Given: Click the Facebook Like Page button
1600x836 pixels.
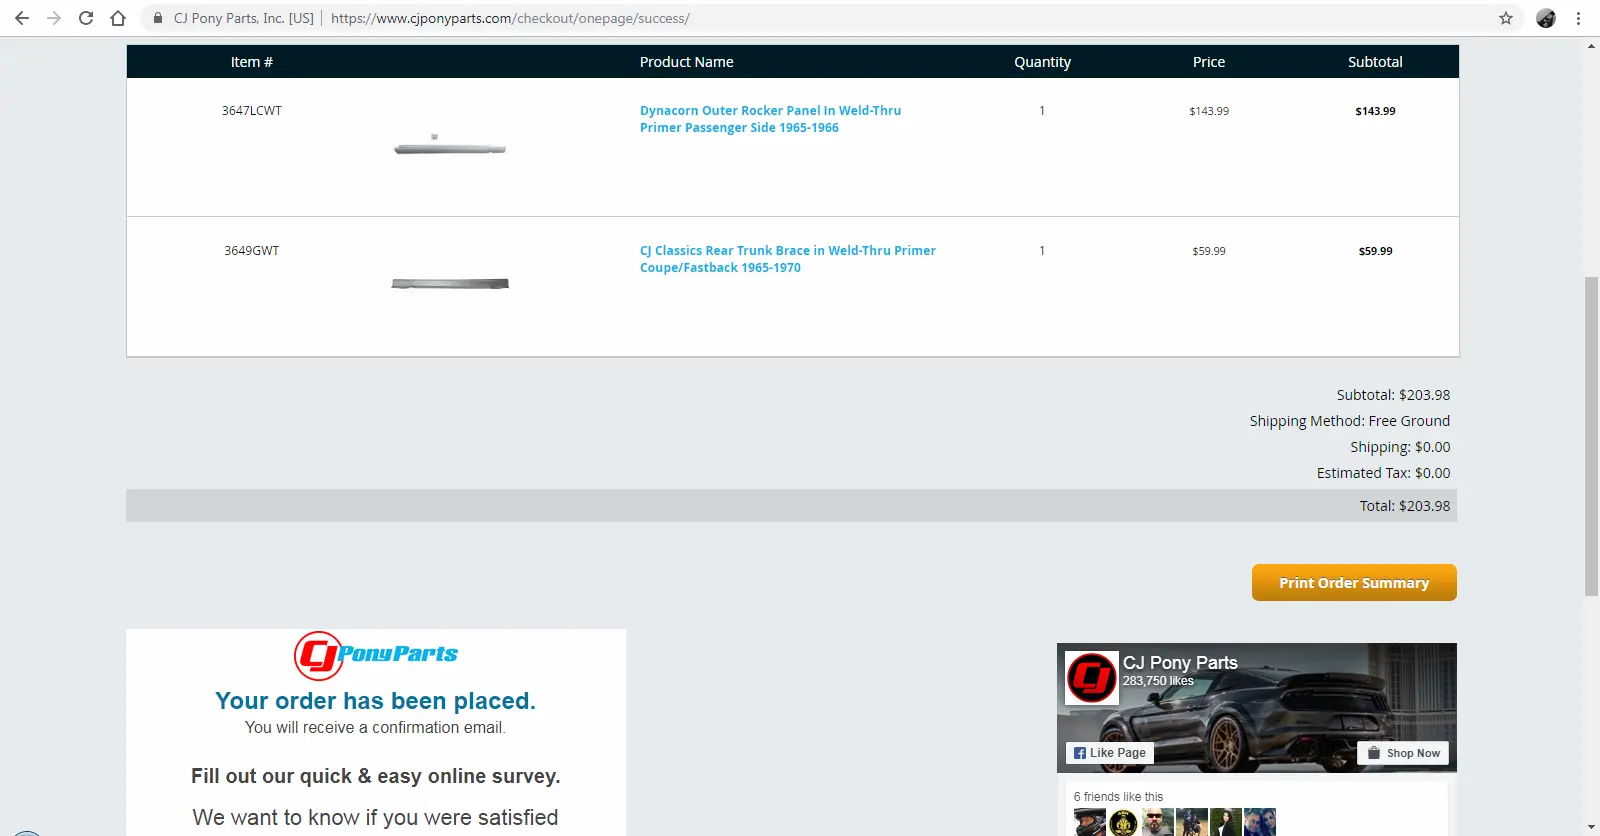Looking at the screenshot, I should point(1109,753).
